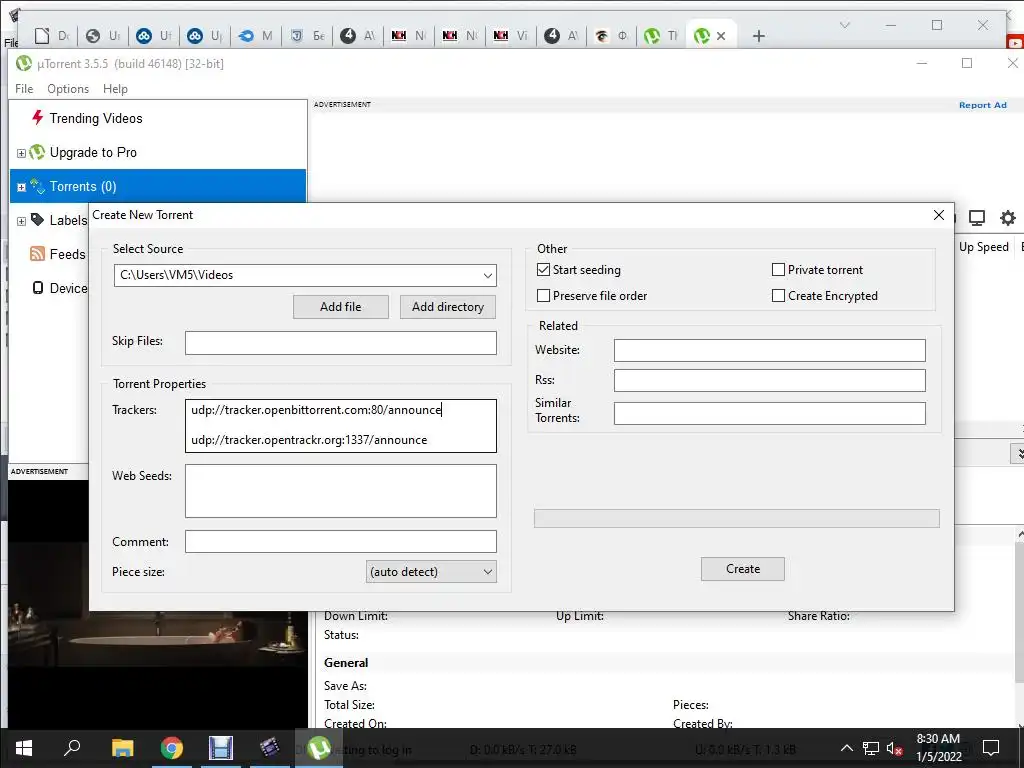Click the Labels tag icon in sidebar
Viewport: 1024px width, 768px height.
(37, 219)
